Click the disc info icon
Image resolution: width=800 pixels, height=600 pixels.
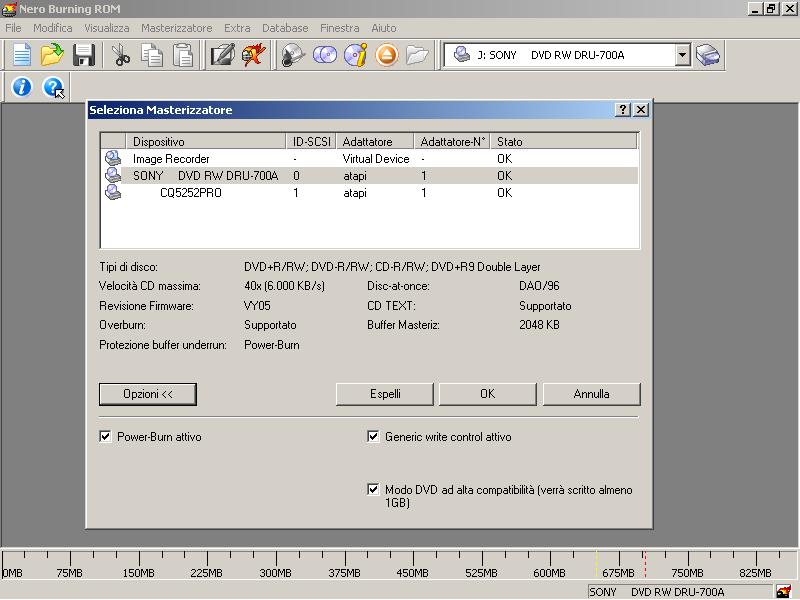356,55
